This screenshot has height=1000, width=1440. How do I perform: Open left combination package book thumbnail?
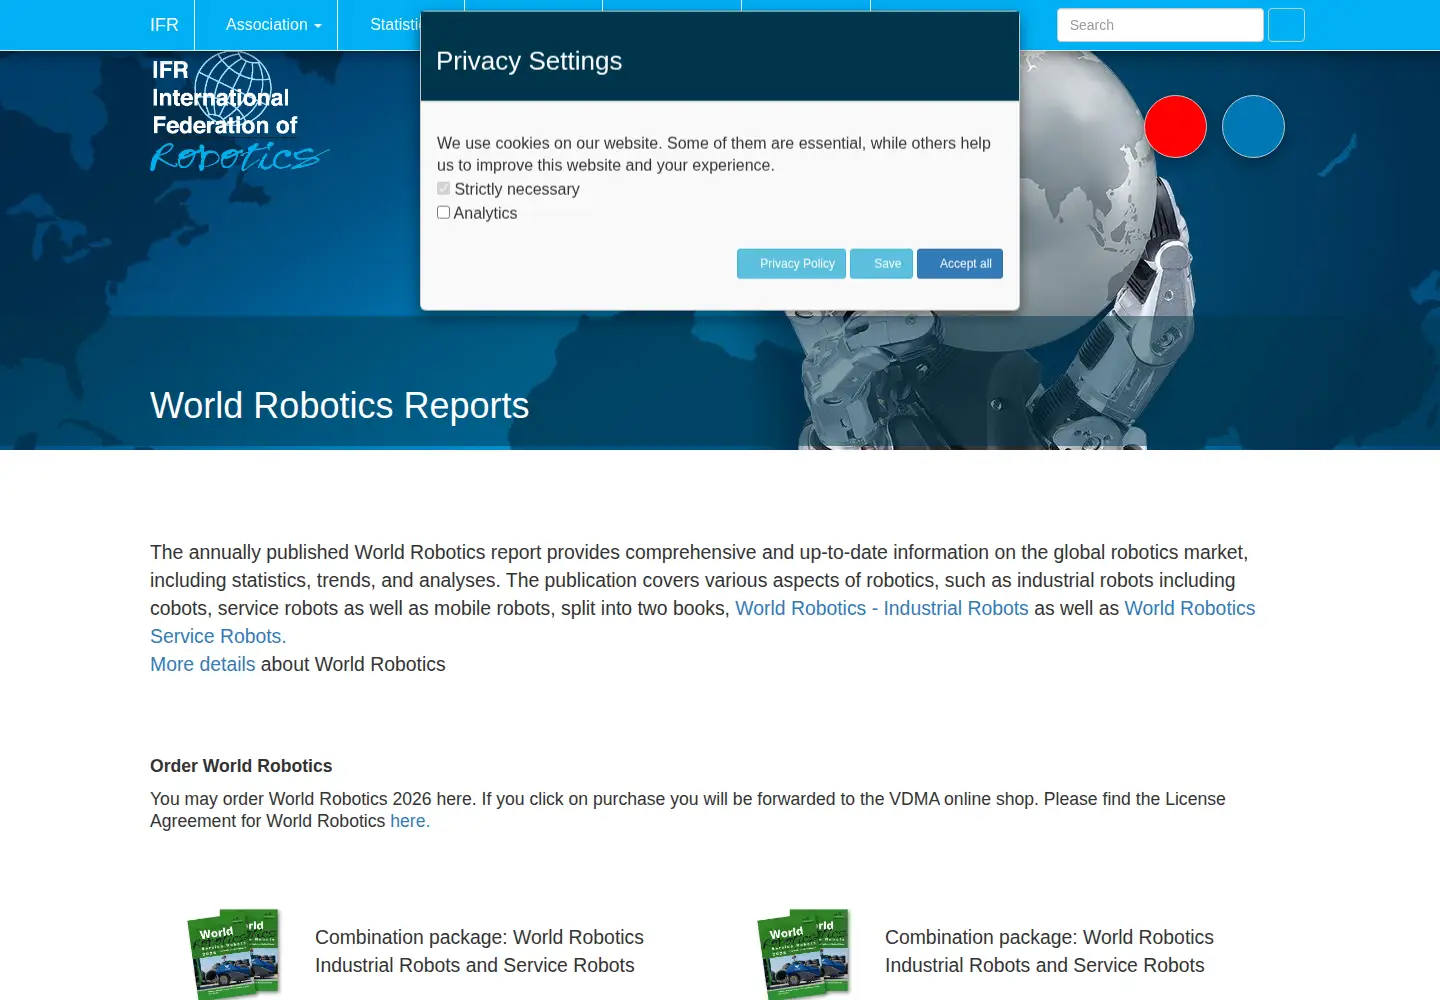tap(234, 952)
